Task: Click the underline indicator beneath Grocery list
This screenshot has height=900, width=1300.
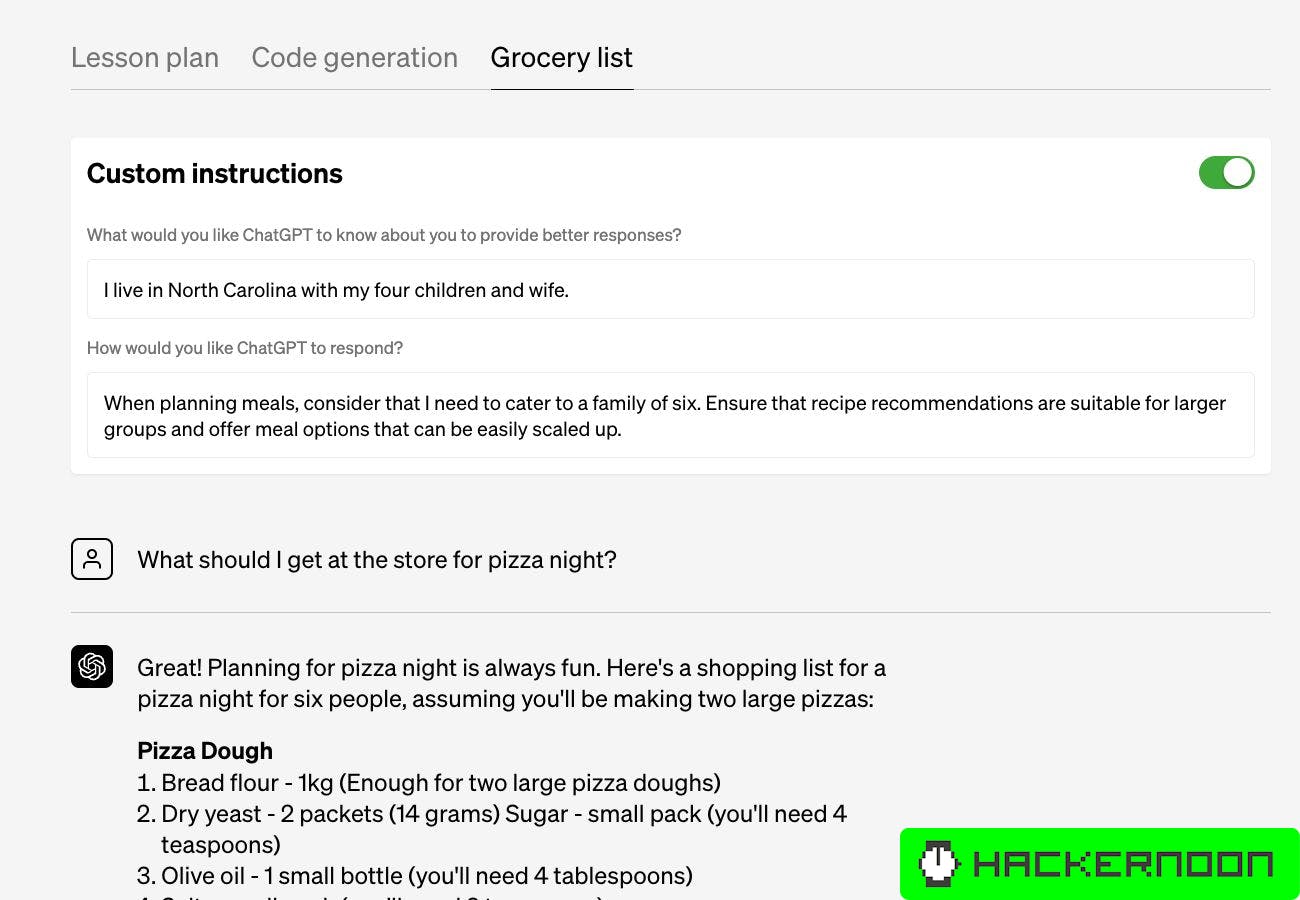Action: click(561, 89)
